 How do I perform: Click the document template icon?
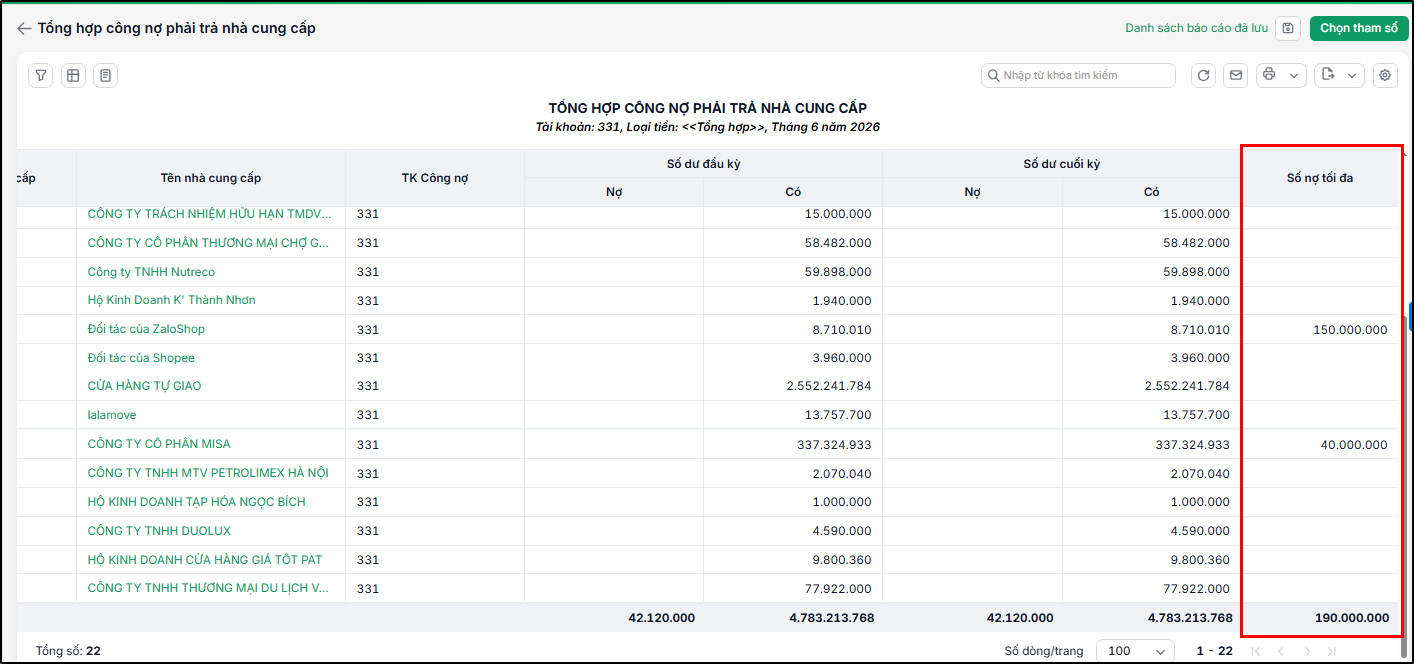pos(105,75)
